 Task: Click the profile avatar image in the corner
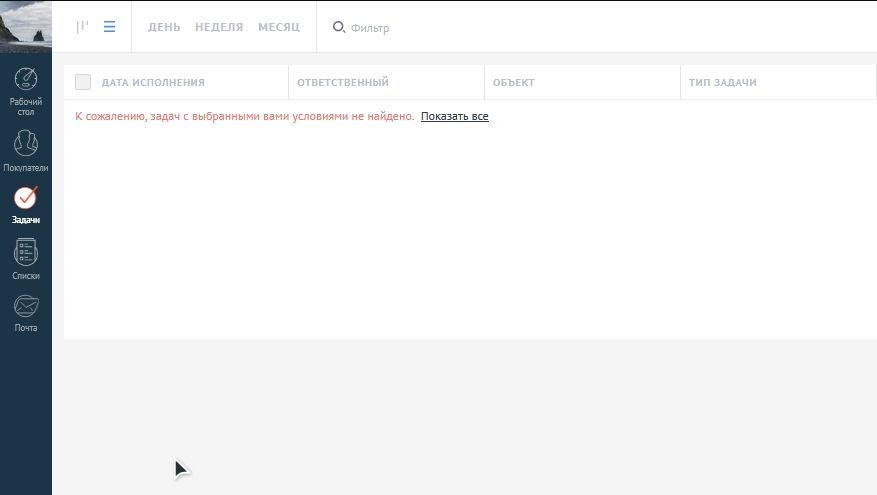pyautogui.click(x=26, y=26)
